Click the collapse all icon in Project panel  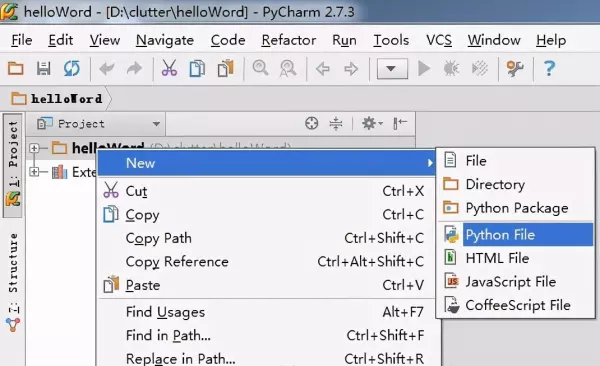pos(336,124)
